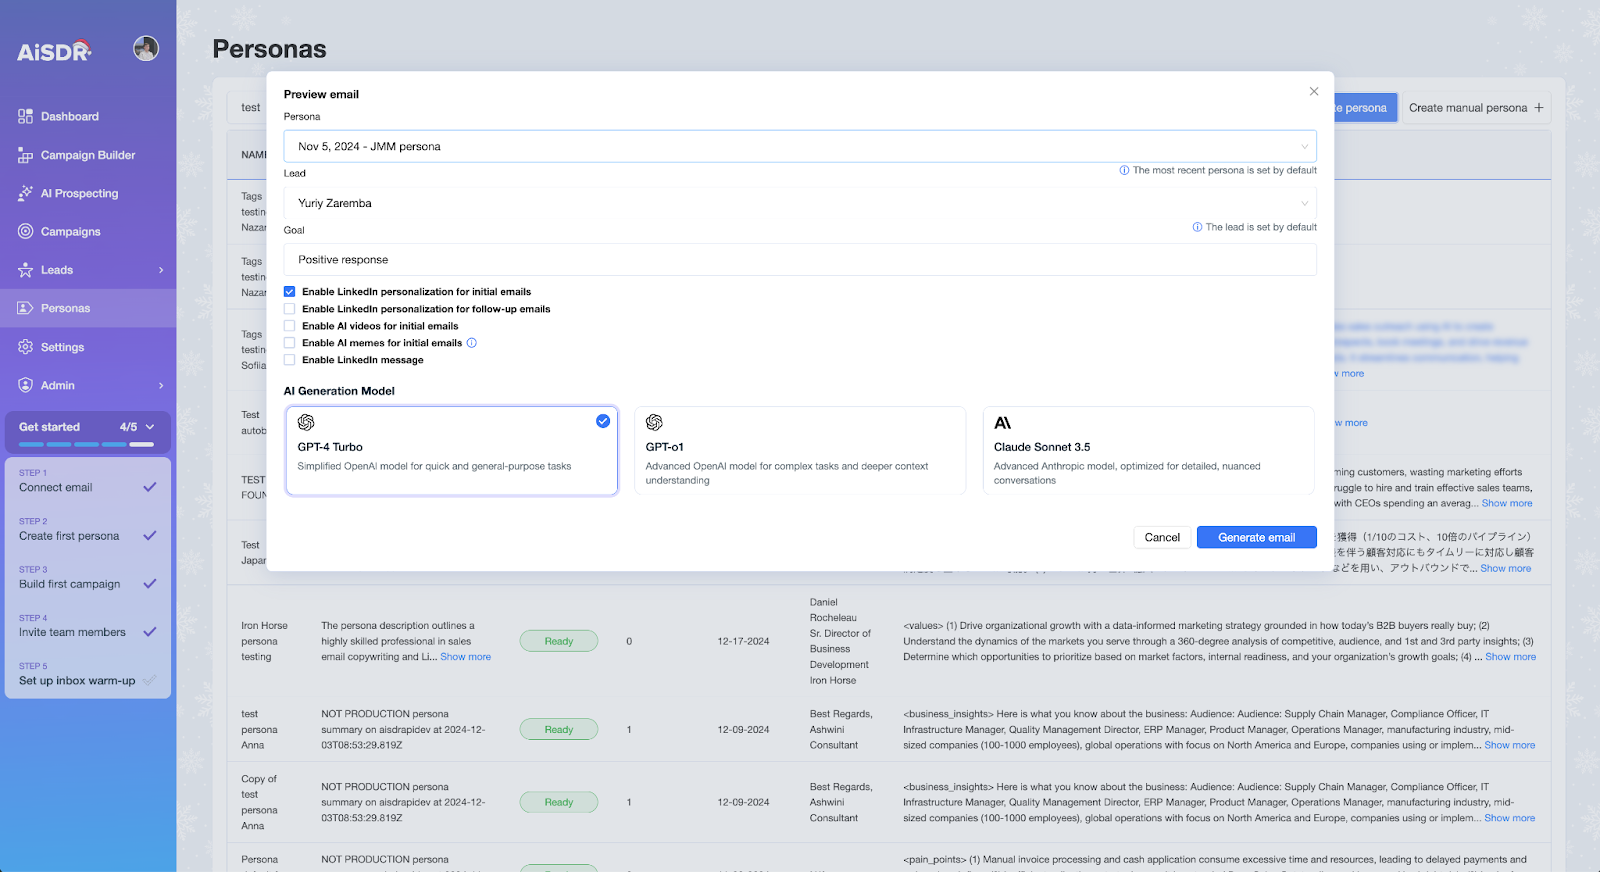The image size is (1600, 872).
Task: Open the user profile avatar
Action: (146, 48)
